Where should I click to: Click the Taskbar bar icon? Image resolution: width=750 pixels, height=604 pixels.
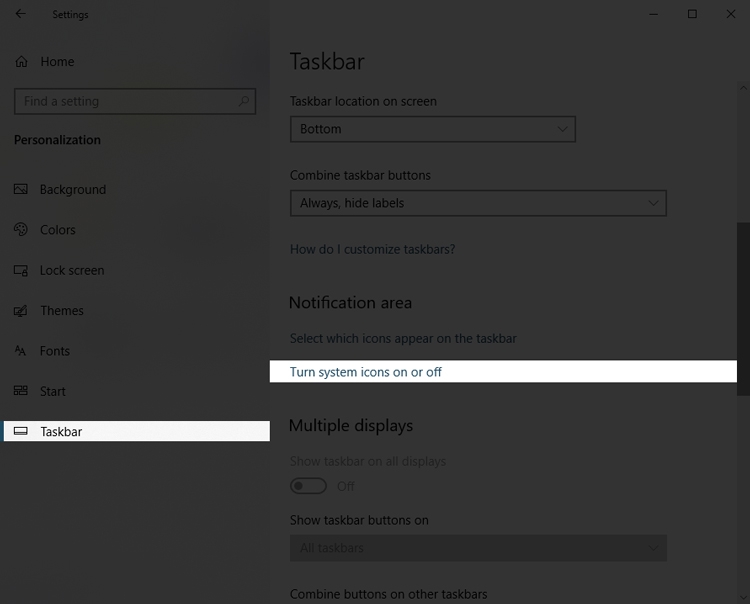21,431
